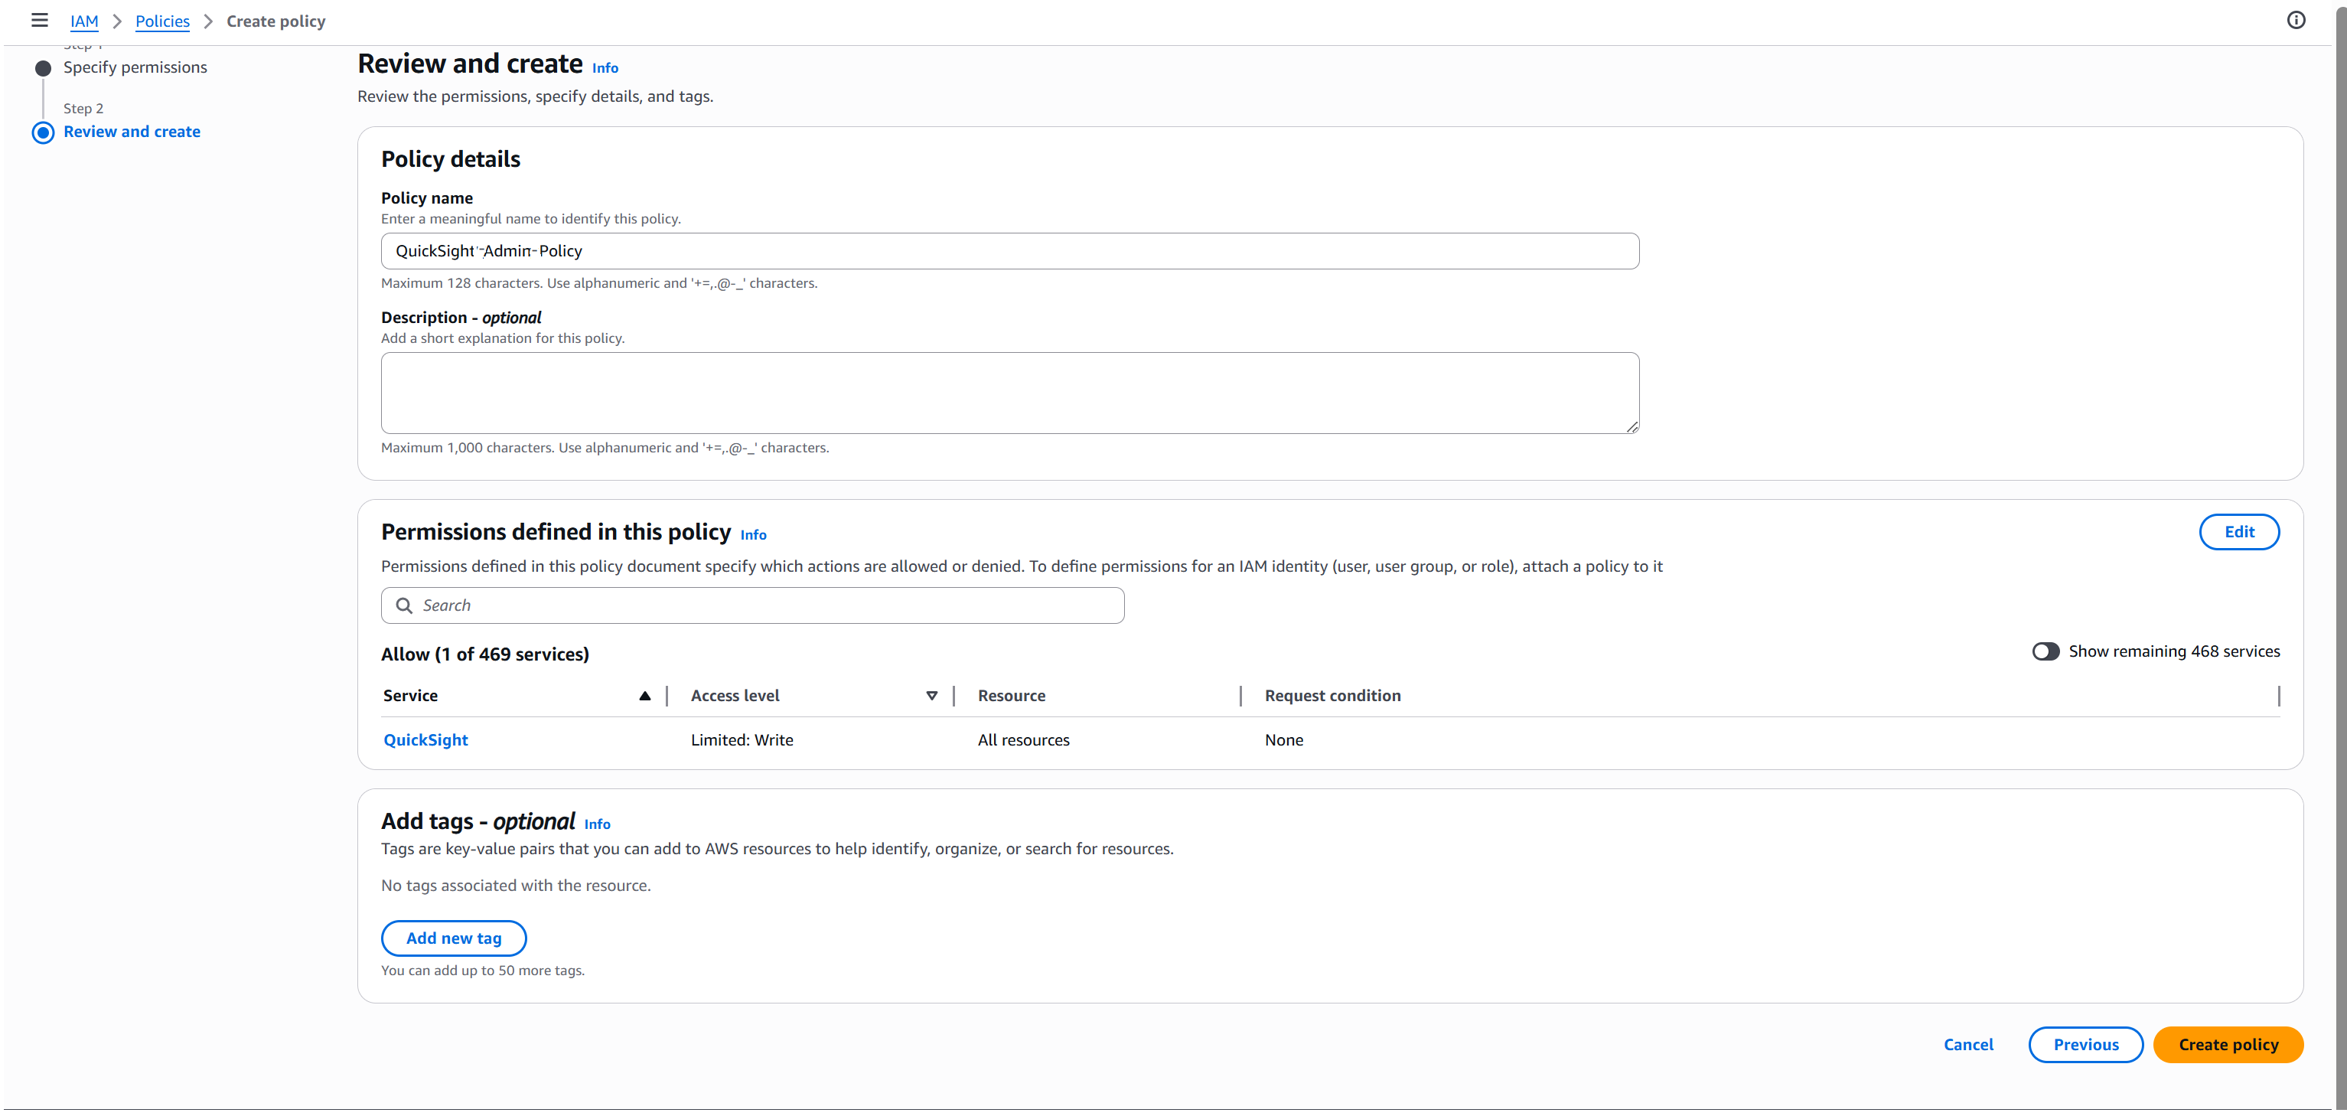The width and height of the screenshot is (2347, 1116).
Task: Click the Previous button
Action: tap(2085, 1044)
